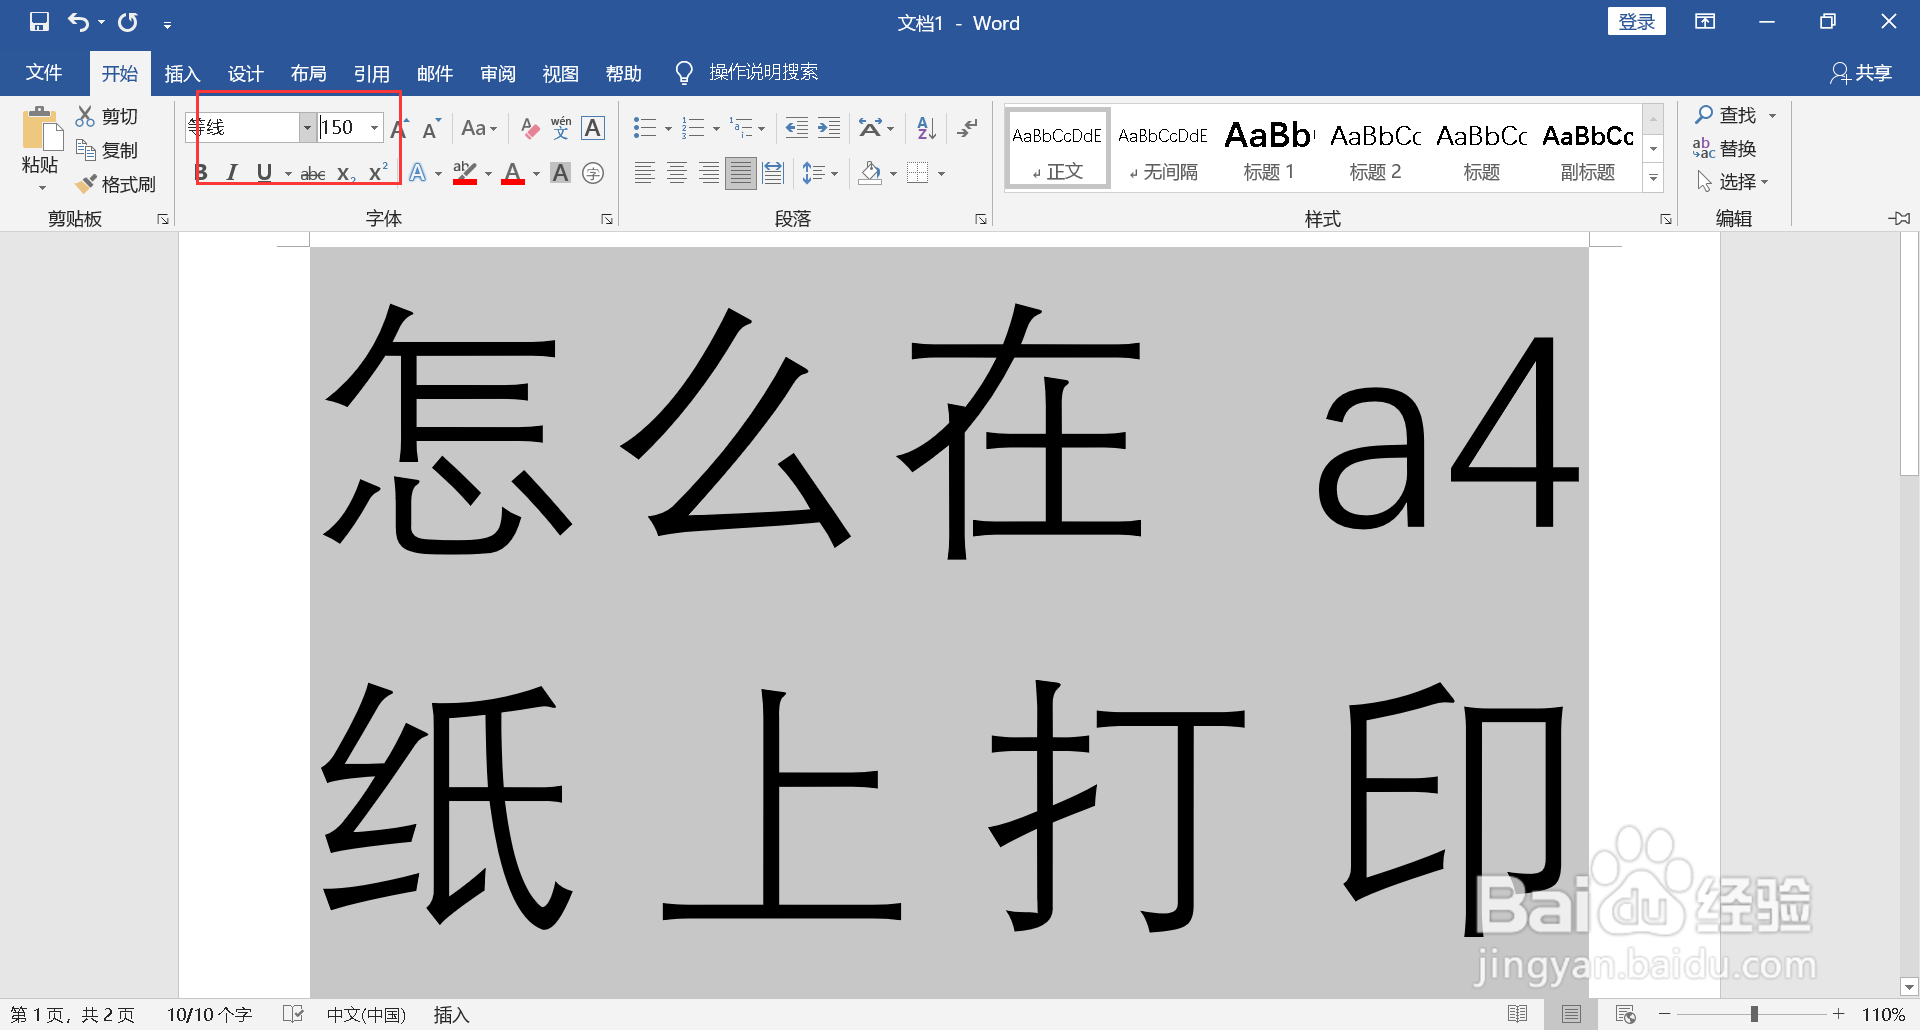Align text left
The image size is (1920, 1030).
tap(645, 173)
